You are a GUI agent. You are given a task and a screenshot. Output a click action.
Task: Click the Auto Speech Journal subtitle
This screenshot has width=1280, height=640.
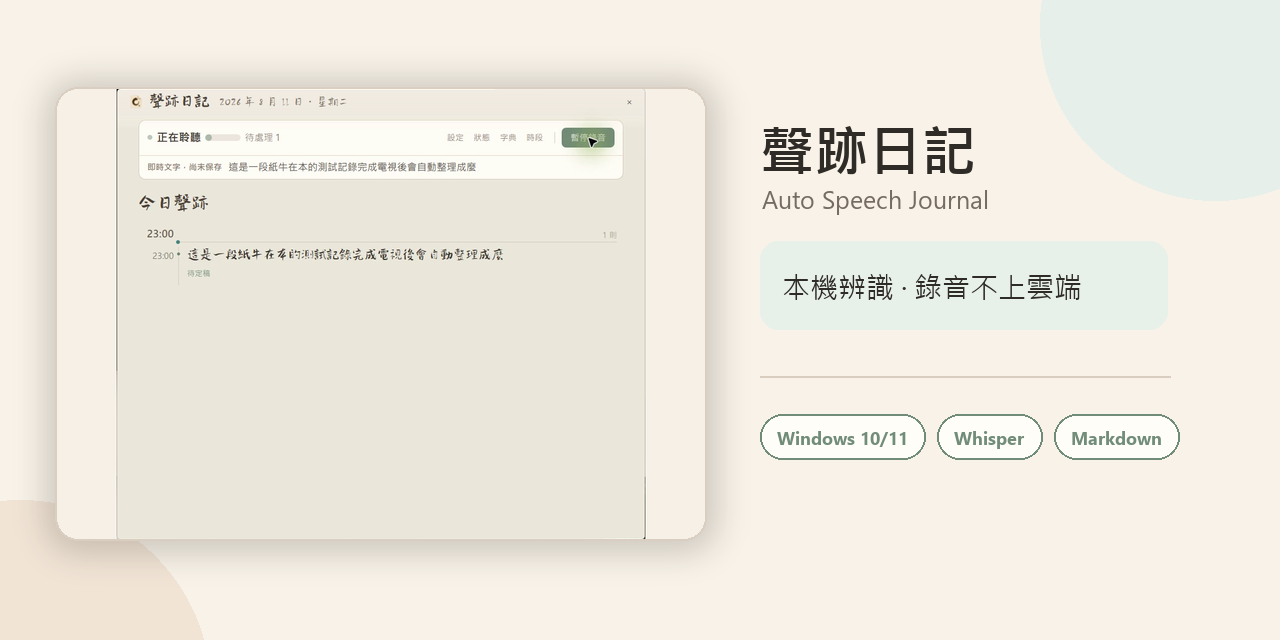(875, 200)
